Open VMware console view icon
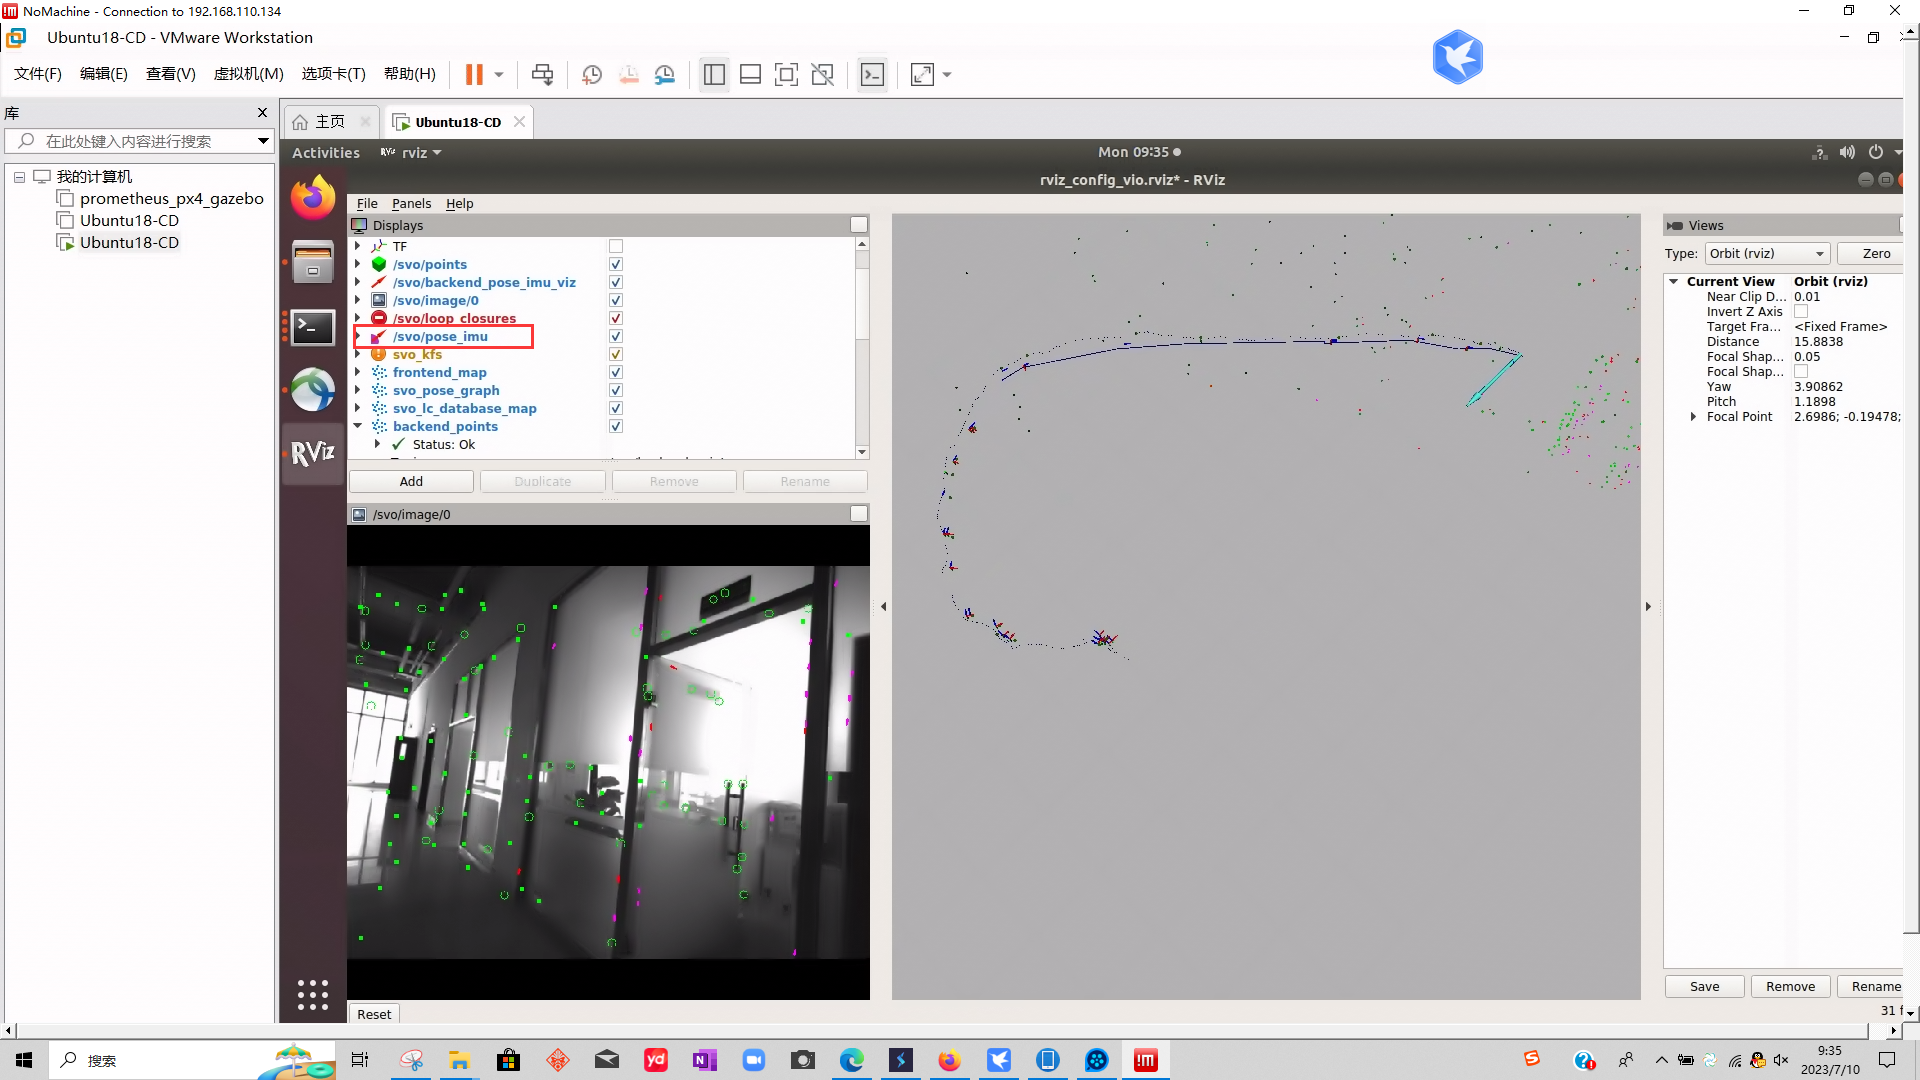This screenshot has height=1080, width=1920. [872, 74]
